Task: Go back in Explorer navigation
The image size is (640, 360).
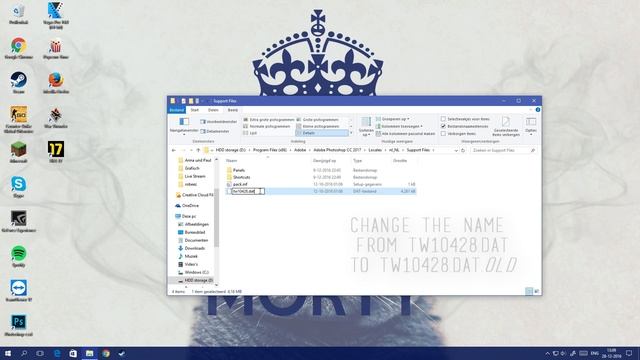Action: click(174, 150)
